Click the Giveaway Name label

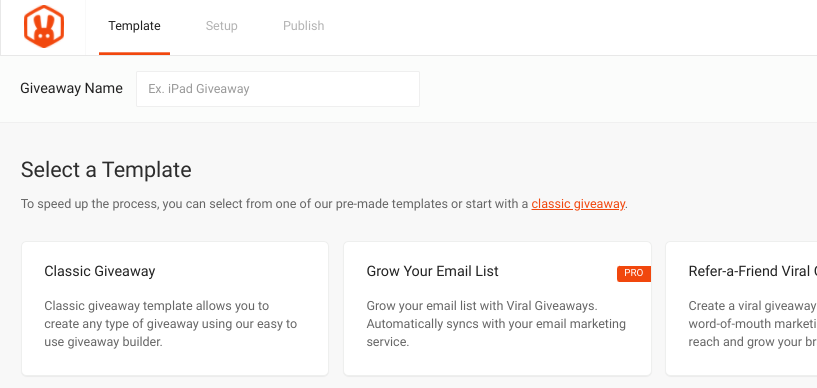71,89
